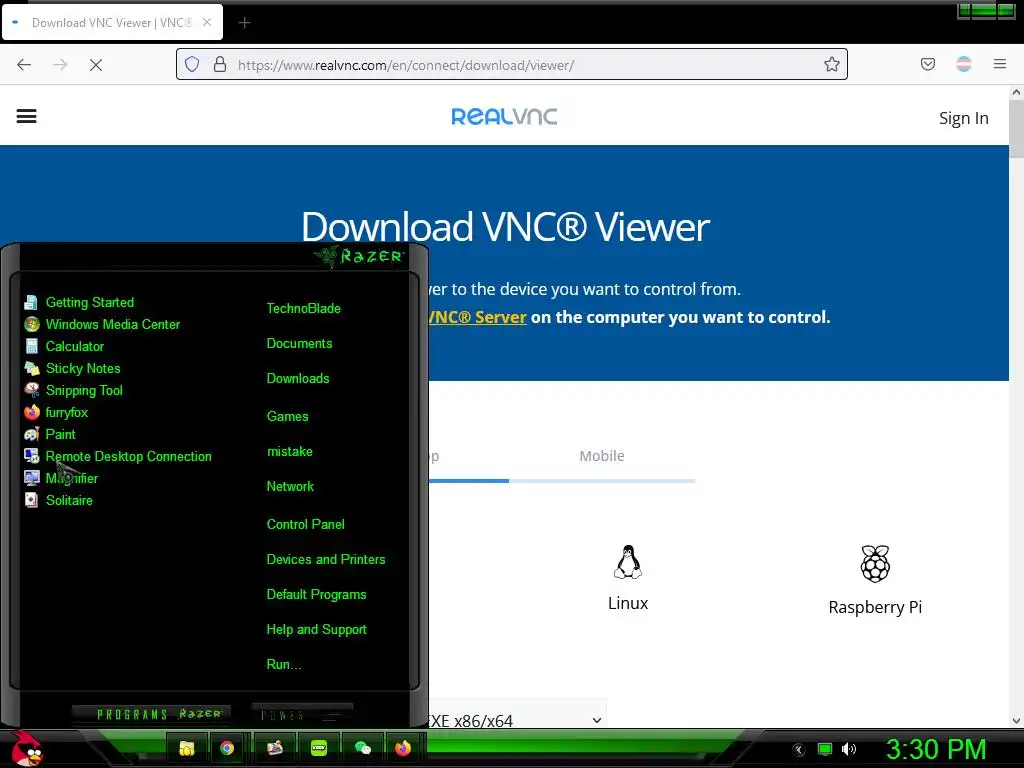
Task: Open Paint from start menu
Action: point(50,434)
